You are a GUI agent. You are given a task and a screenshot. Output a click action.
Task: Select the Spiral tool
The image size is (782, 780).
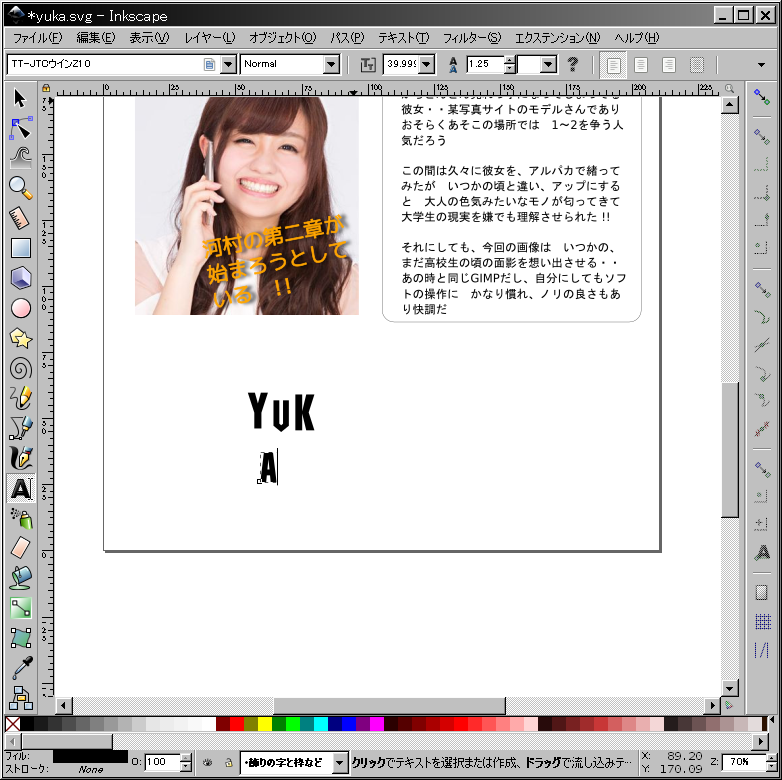pos(20,369)
